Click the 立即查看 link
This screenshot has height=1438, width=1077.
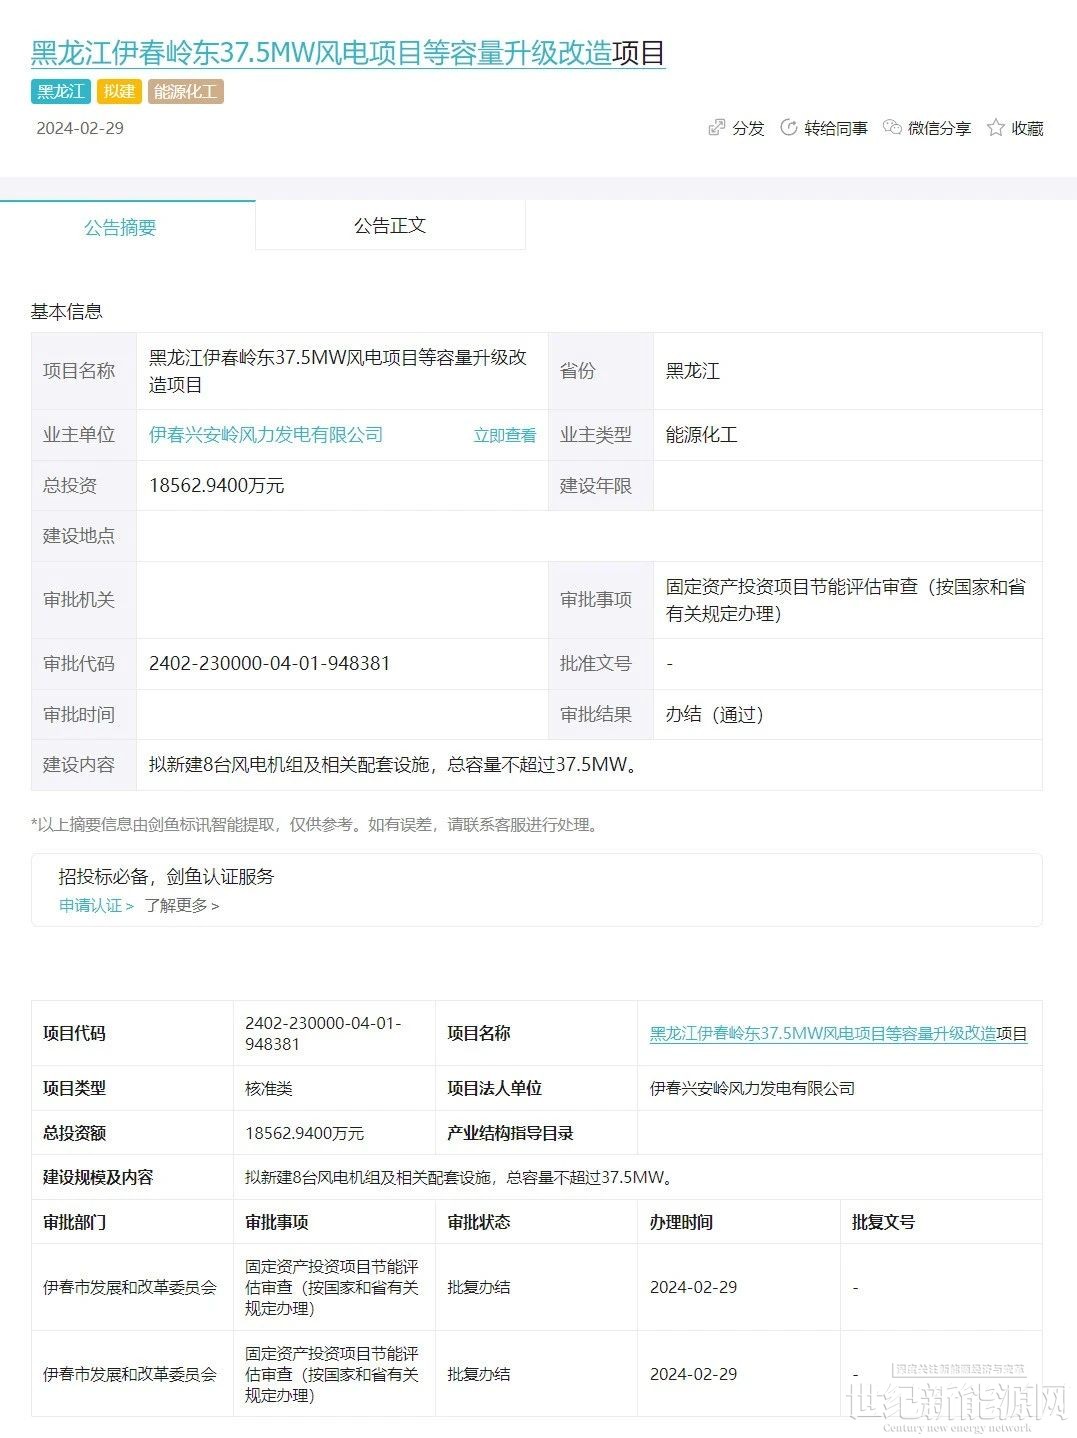point(505,435)
